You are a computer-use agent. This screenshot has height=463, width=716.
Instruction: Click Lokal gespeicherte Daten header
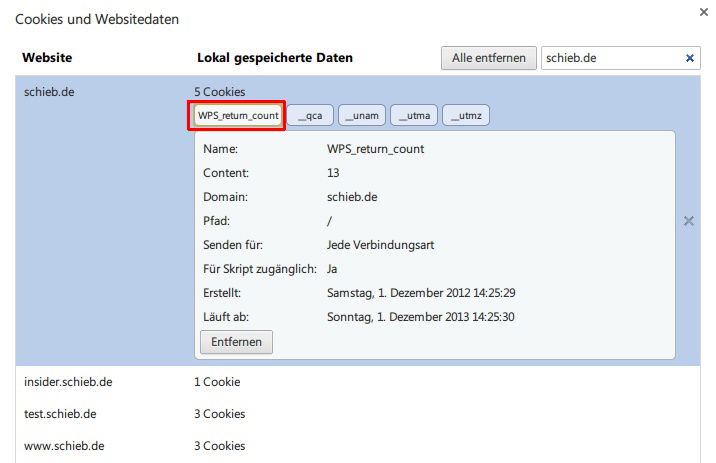(x=275, y=58)
